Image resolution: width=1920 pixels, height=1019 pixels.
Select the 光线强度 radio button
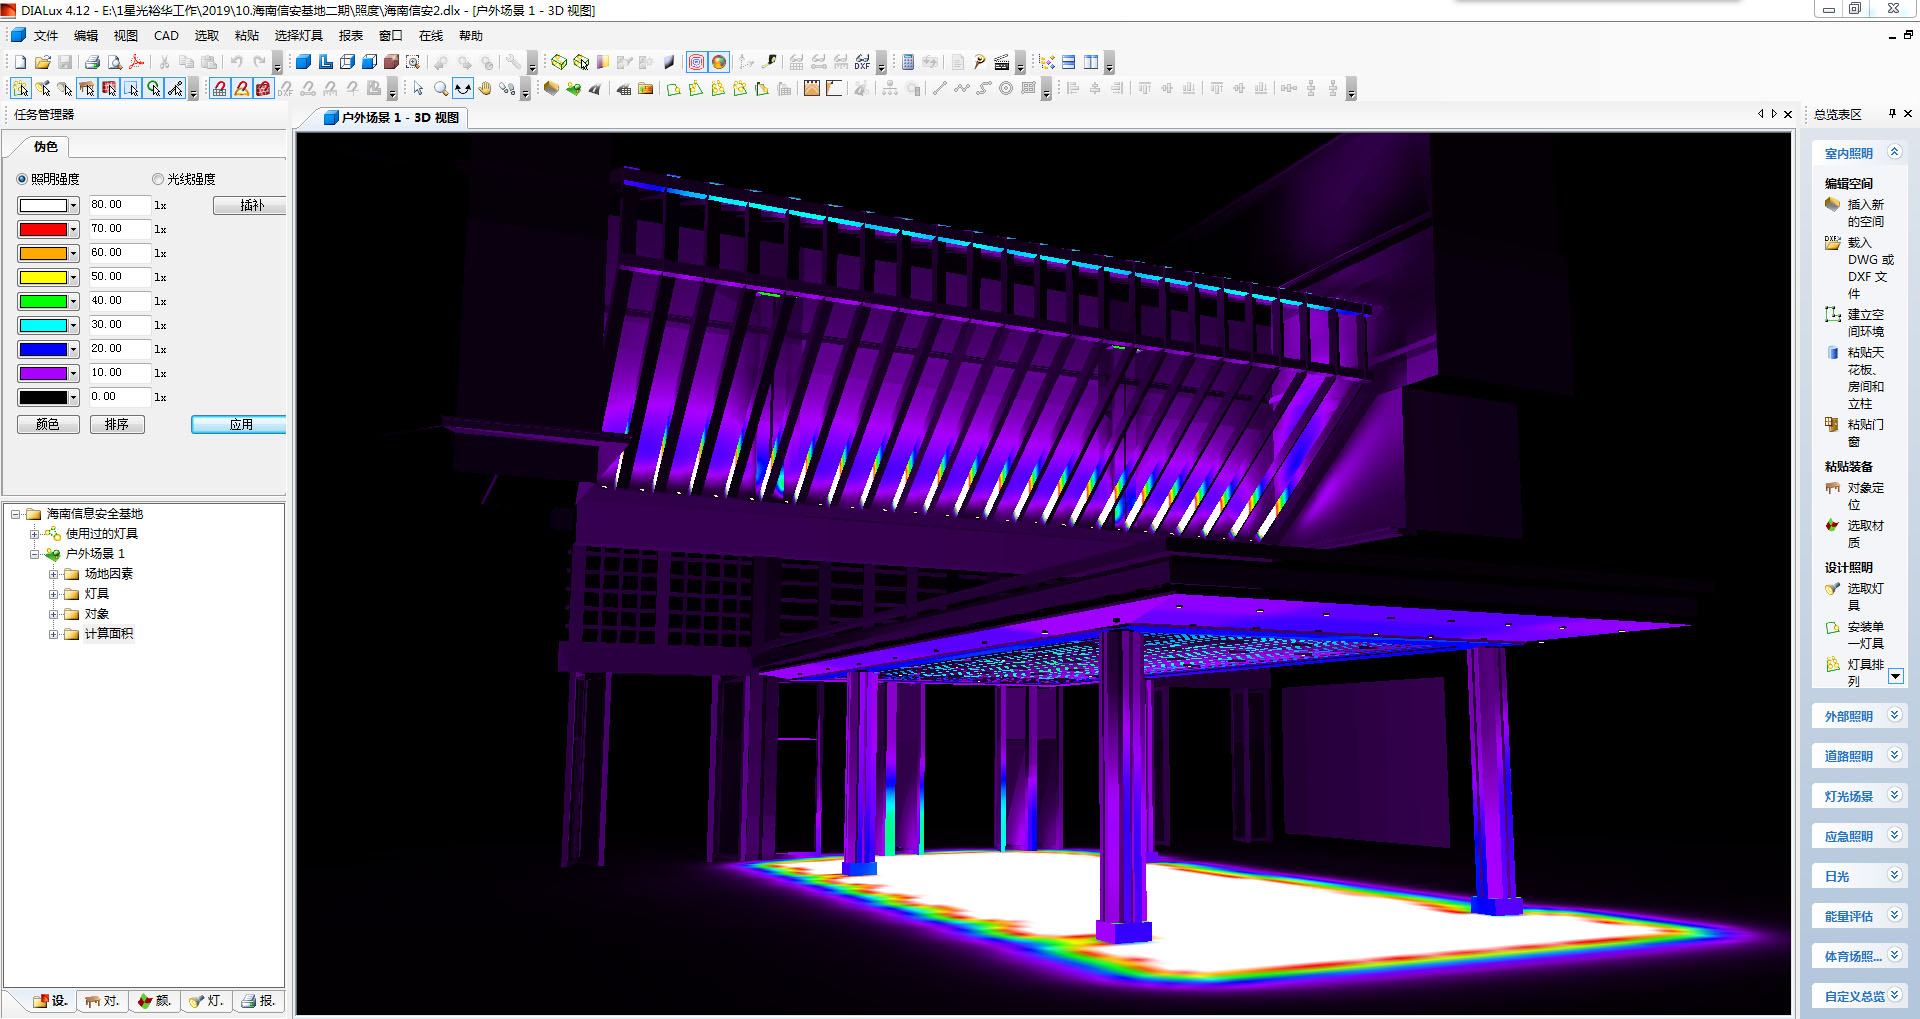click(158, 179)
